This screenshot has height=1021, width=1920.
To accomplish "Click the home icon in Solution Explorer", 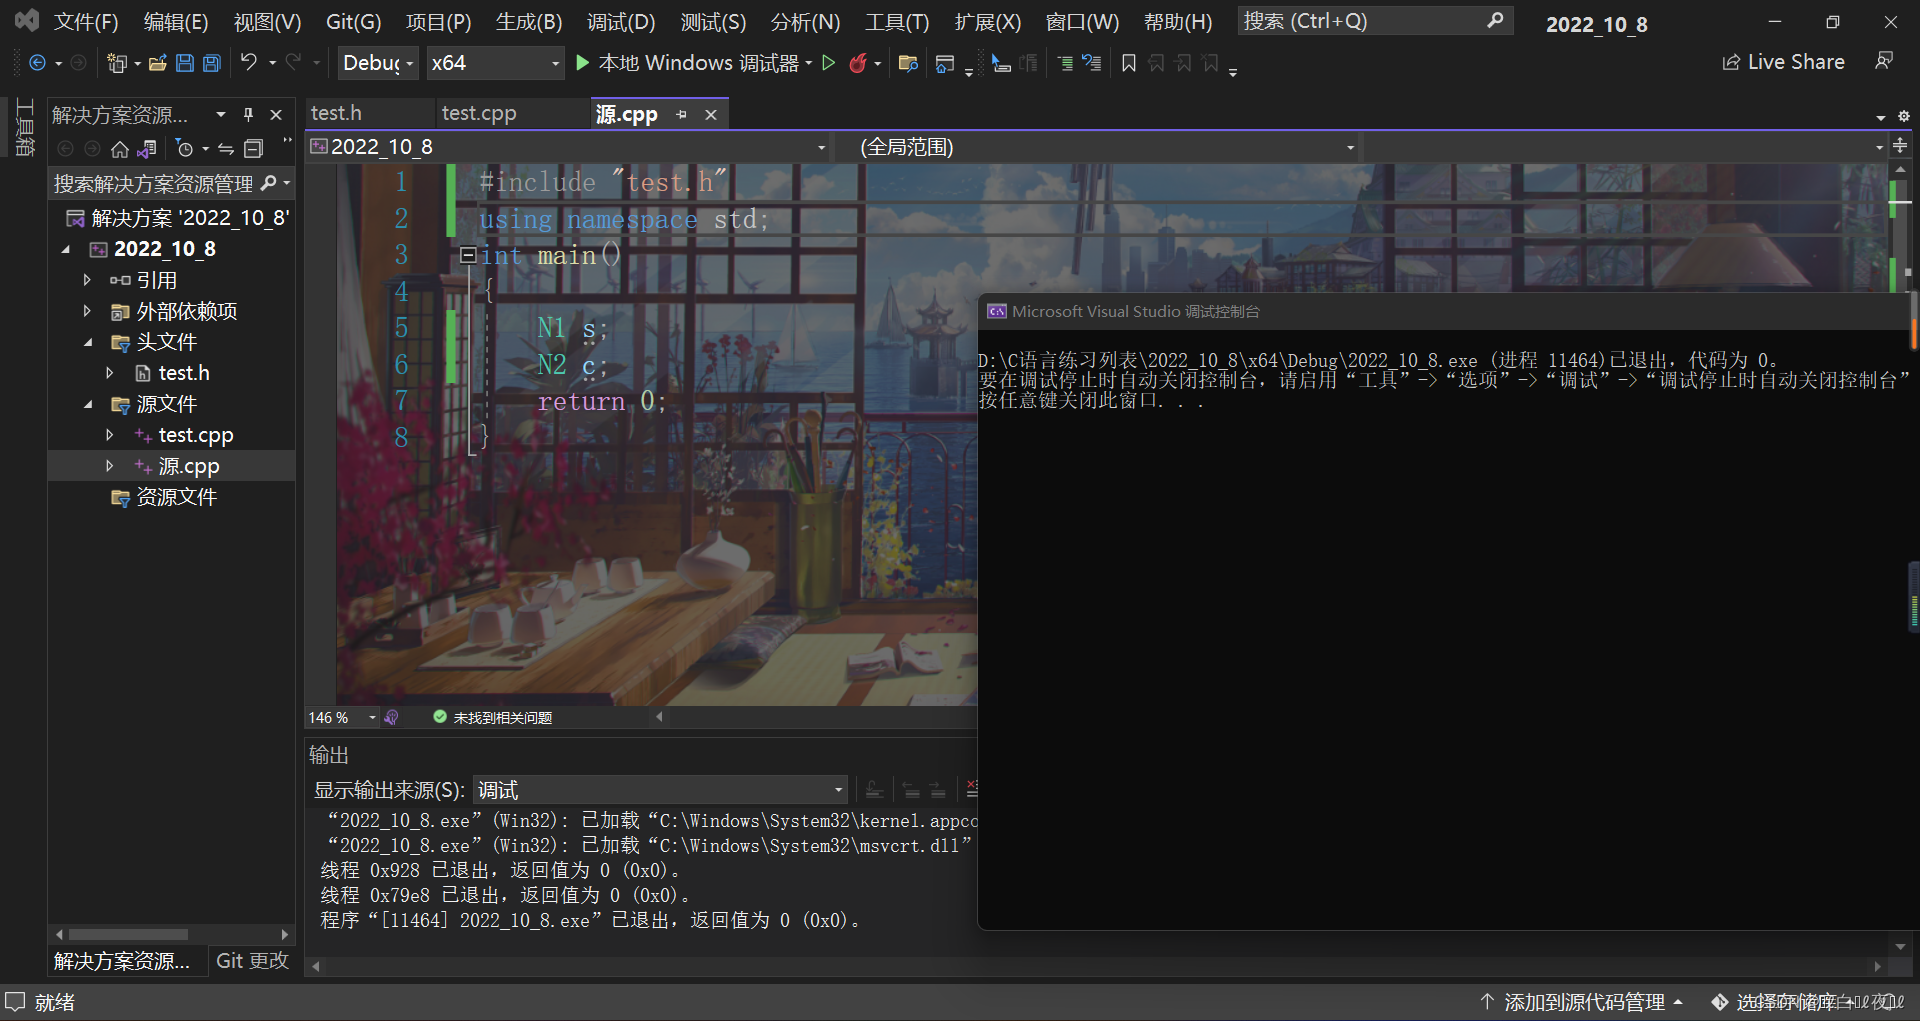I will [x=120, y=149].
